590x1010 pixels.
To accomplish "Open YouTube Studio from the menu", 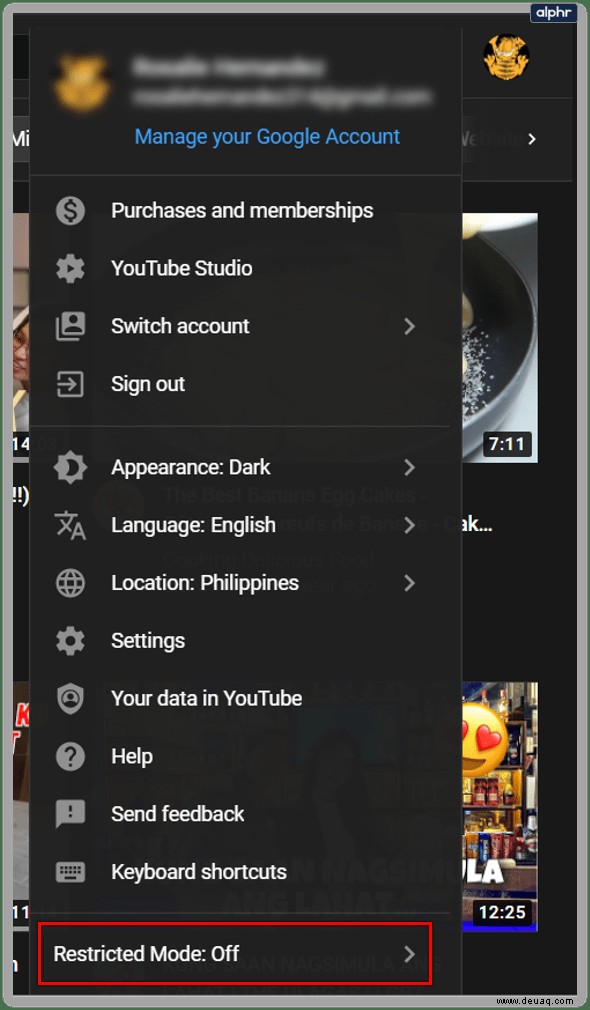I will [245, 269].
